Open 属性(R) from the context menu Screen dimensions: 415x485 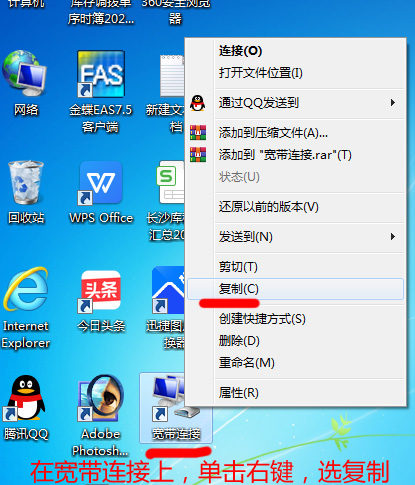pyautogui.click(x=295, y=393)
